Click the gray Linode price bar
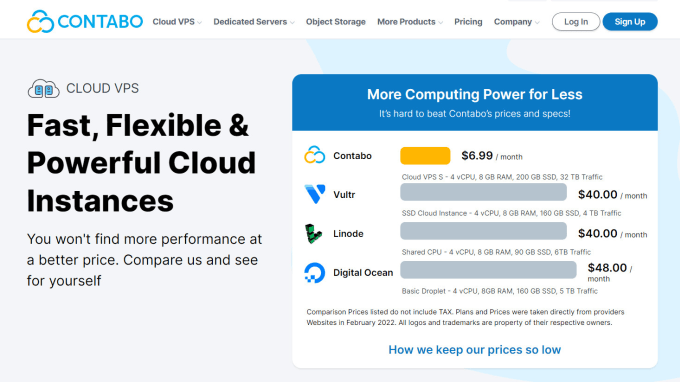680x382 pixels. tap(483, 231)
